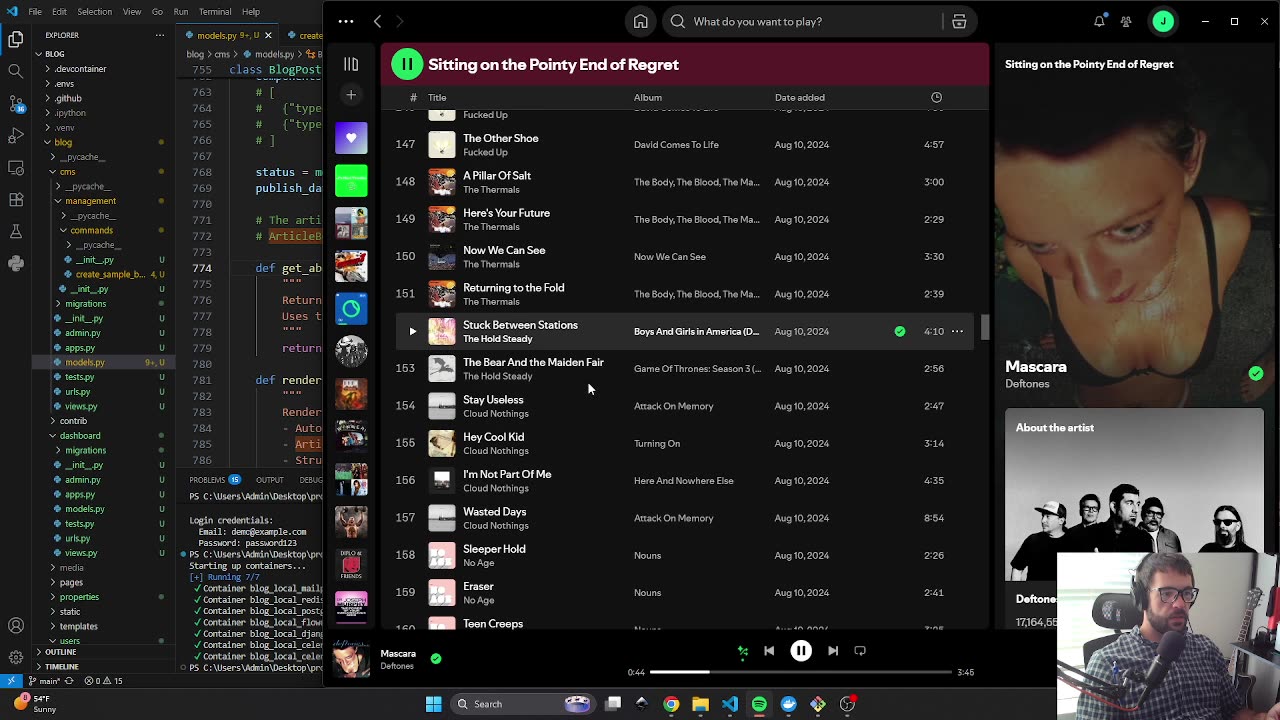Image resolution: width=1280 pixels, height=720 pixels.
Task: Open The Hold Steady artist under The Bear And the Maiden Fair
Action: (x=497, y=376)
